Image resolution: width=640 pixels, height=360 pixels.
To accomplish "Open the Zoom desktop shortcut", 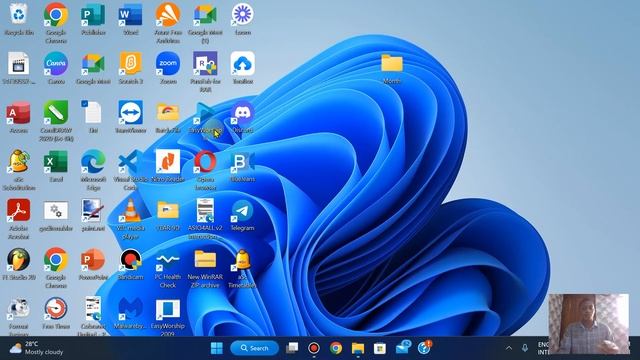I will click(x=168, y=68).
